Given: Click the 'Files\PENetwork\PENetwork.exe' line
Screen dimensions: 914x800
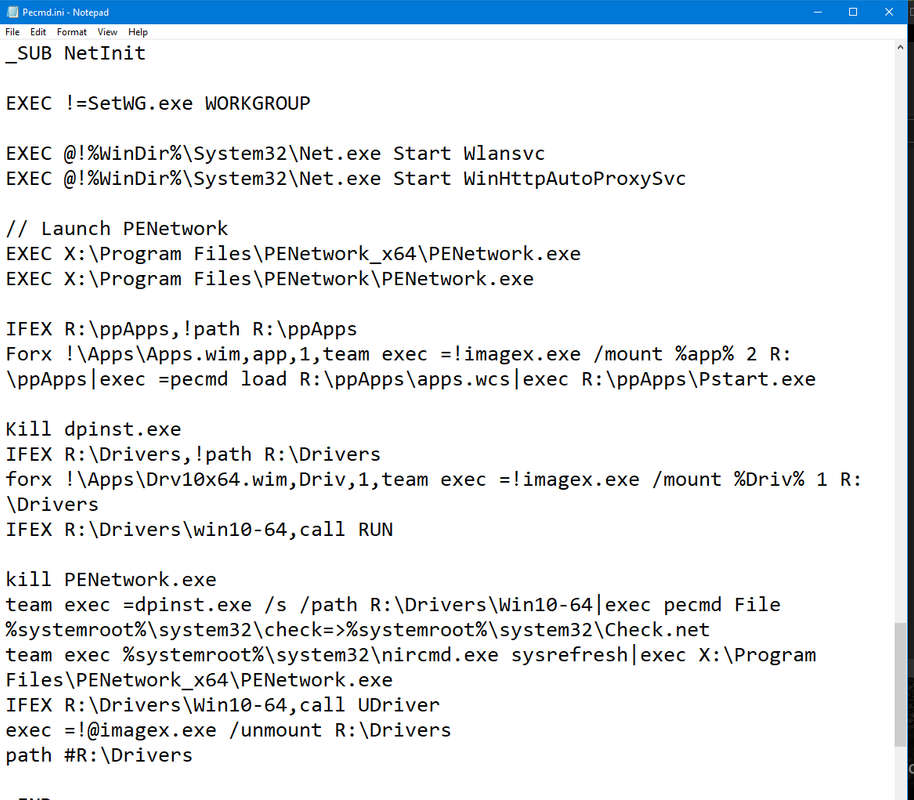Looking at the screenshot, I should 270,279.
